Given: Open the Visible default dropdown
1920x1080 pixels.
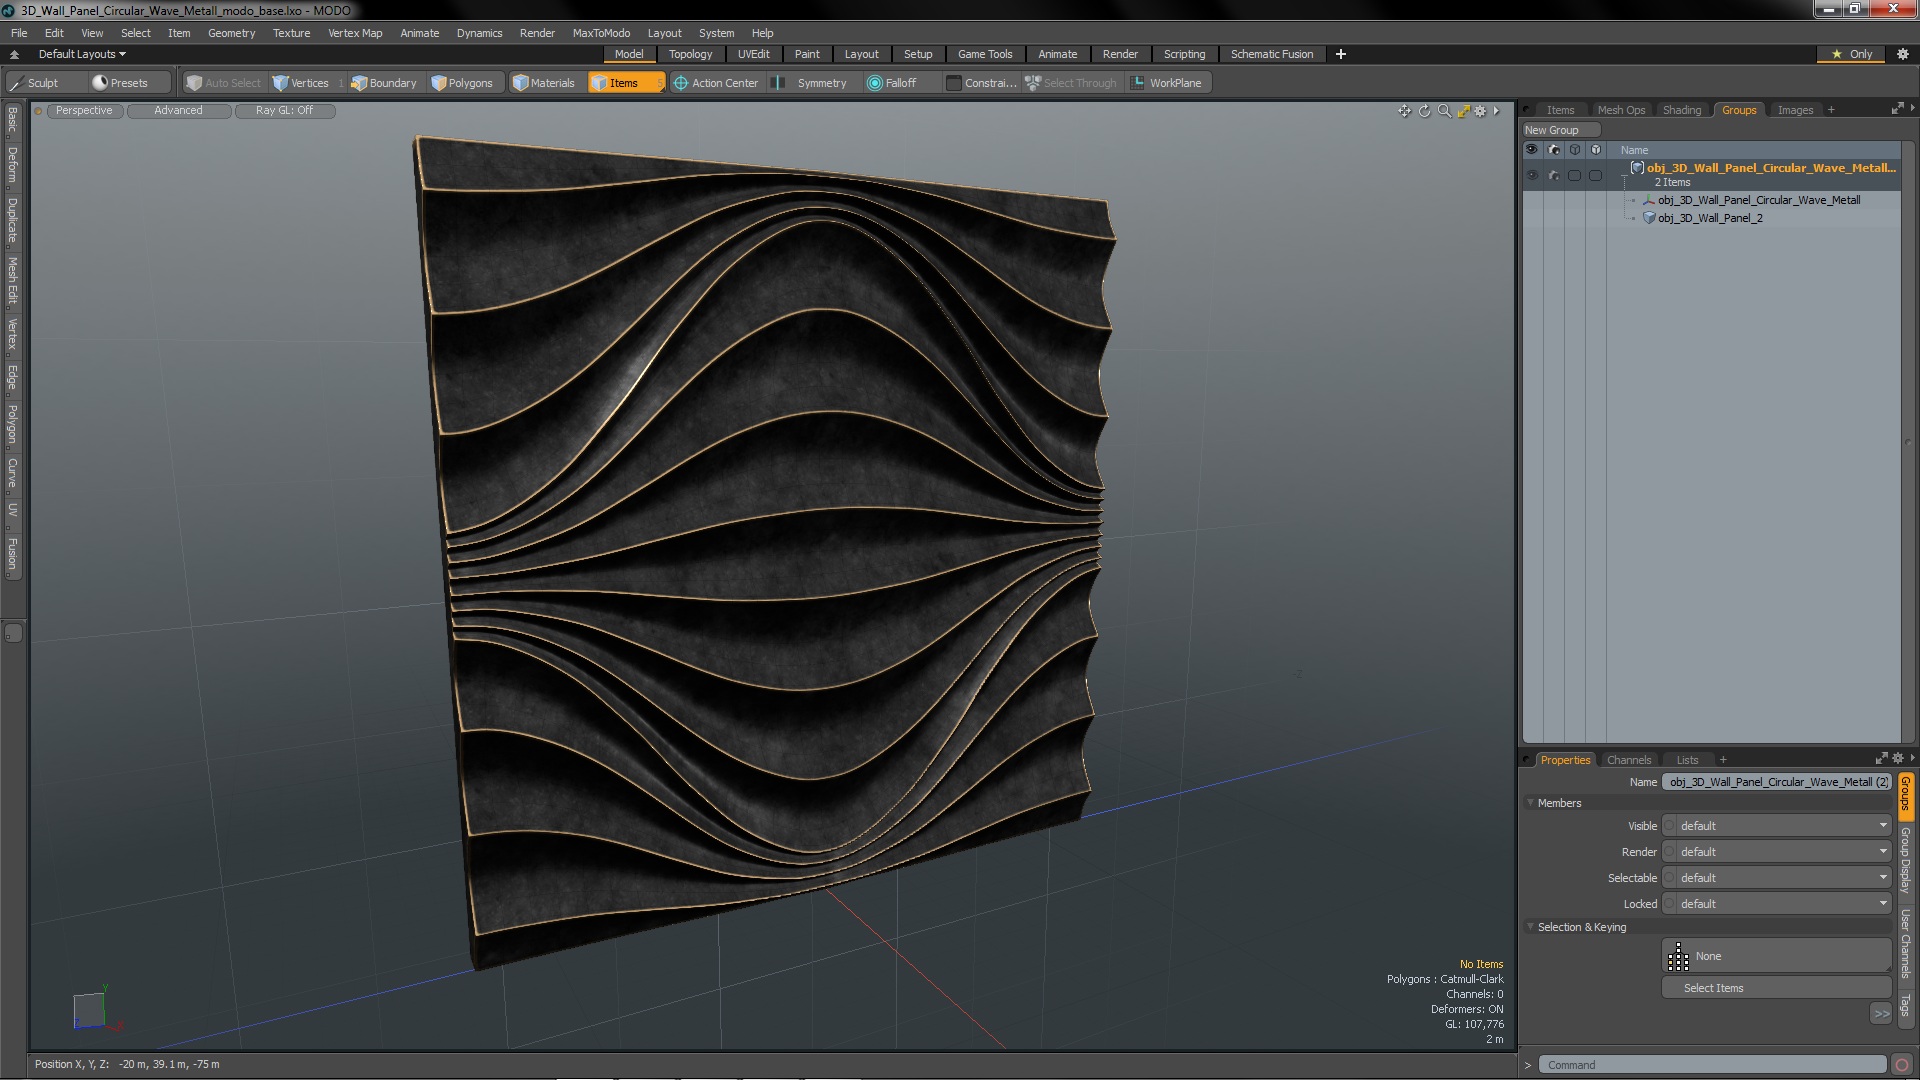Looking at the screenshot, I should click(x=1776, y=826).
